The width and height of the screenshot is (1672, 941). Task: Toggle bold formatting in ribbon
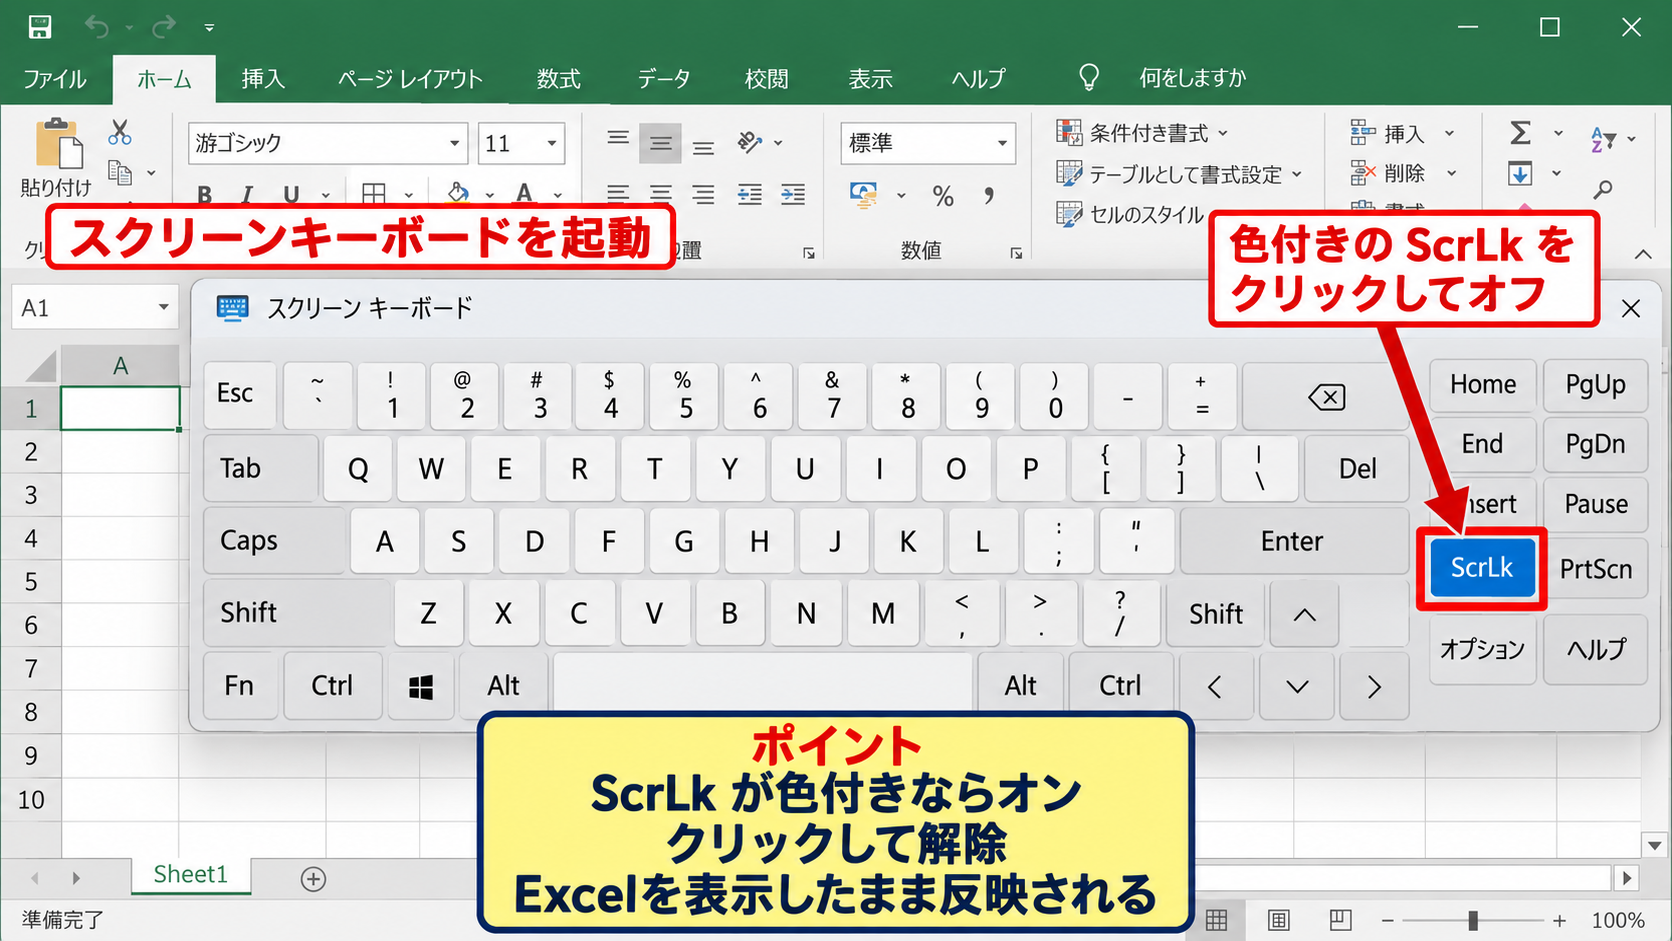pos(205,194)
